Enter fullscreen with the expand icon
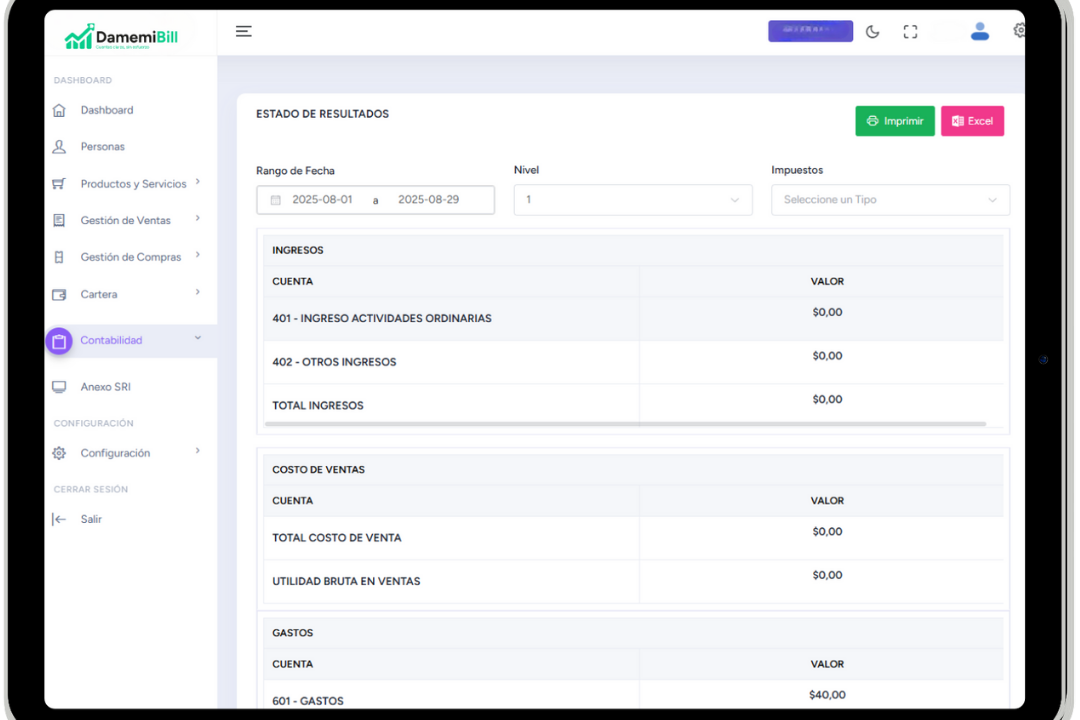 (910, 32)
